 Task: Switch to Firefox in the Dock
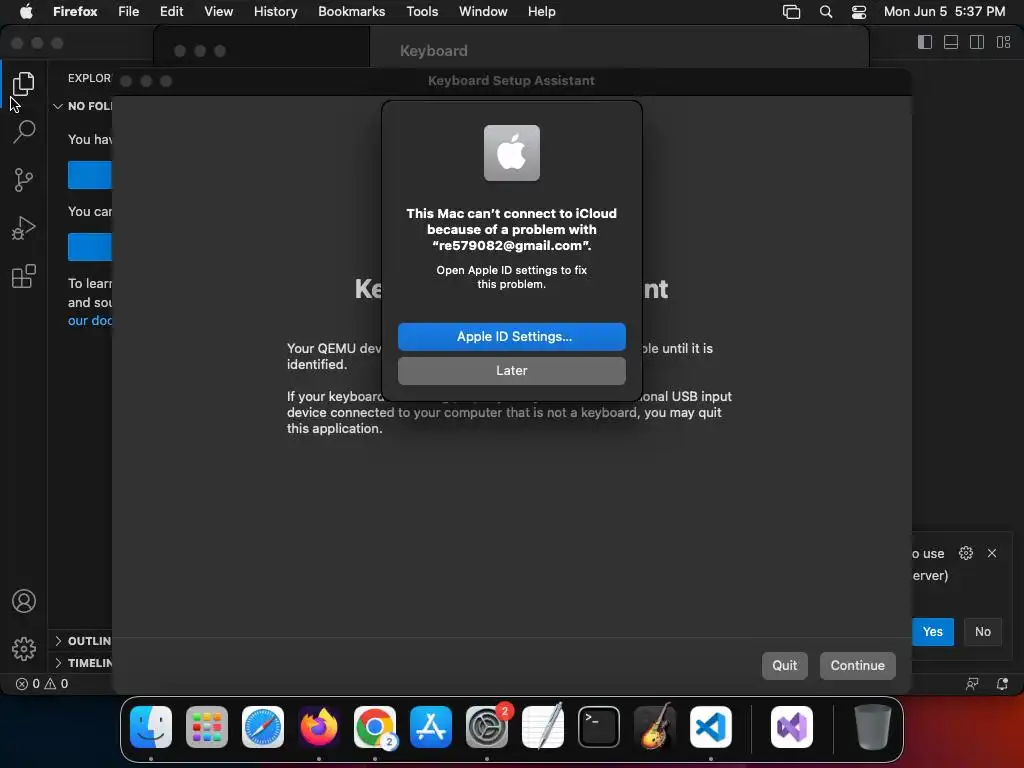click(319, 727)
